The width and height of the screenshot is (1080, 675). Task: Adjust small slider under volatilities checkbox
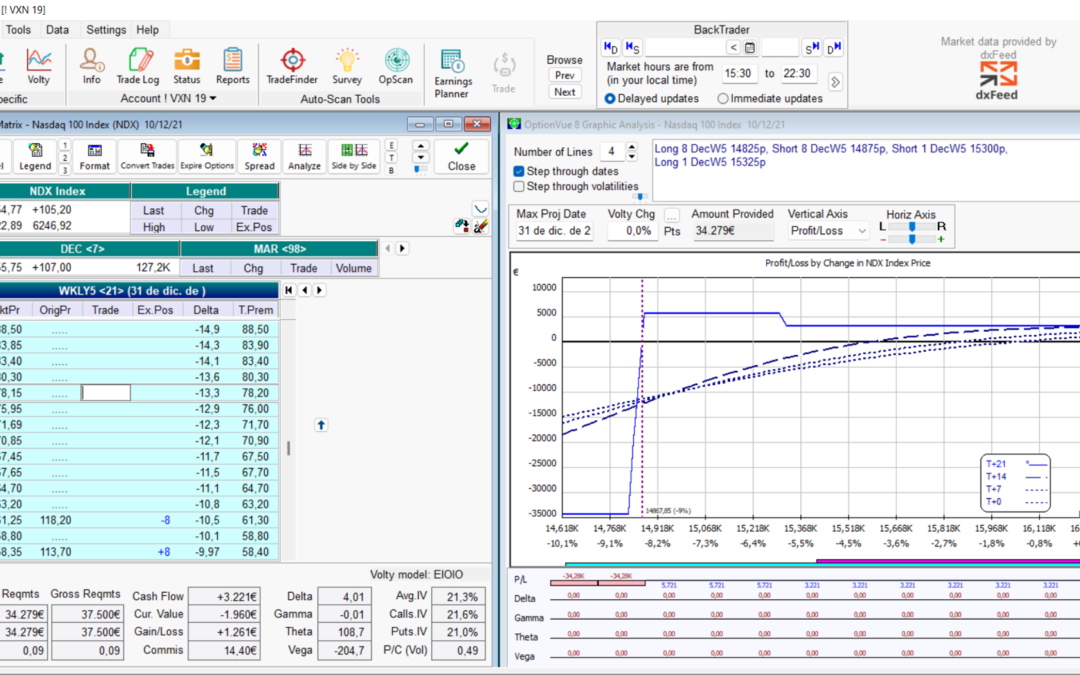[x=640, y=197]
